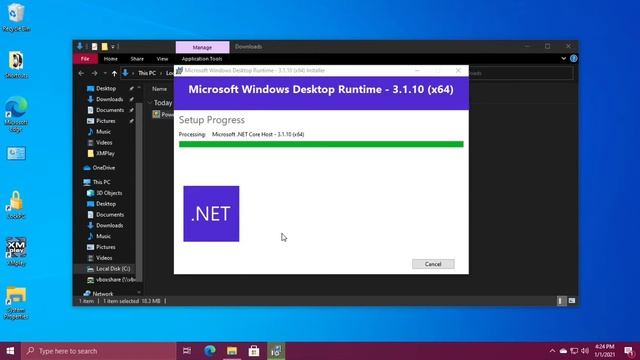The image size is (640, 360).
Task: Open Task View on the taskbar
Action: (187, 351)
